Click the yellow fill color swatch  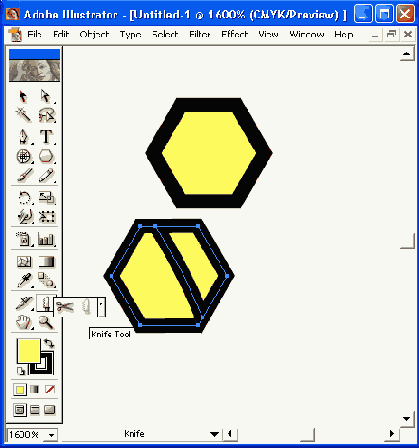point(28,351)
